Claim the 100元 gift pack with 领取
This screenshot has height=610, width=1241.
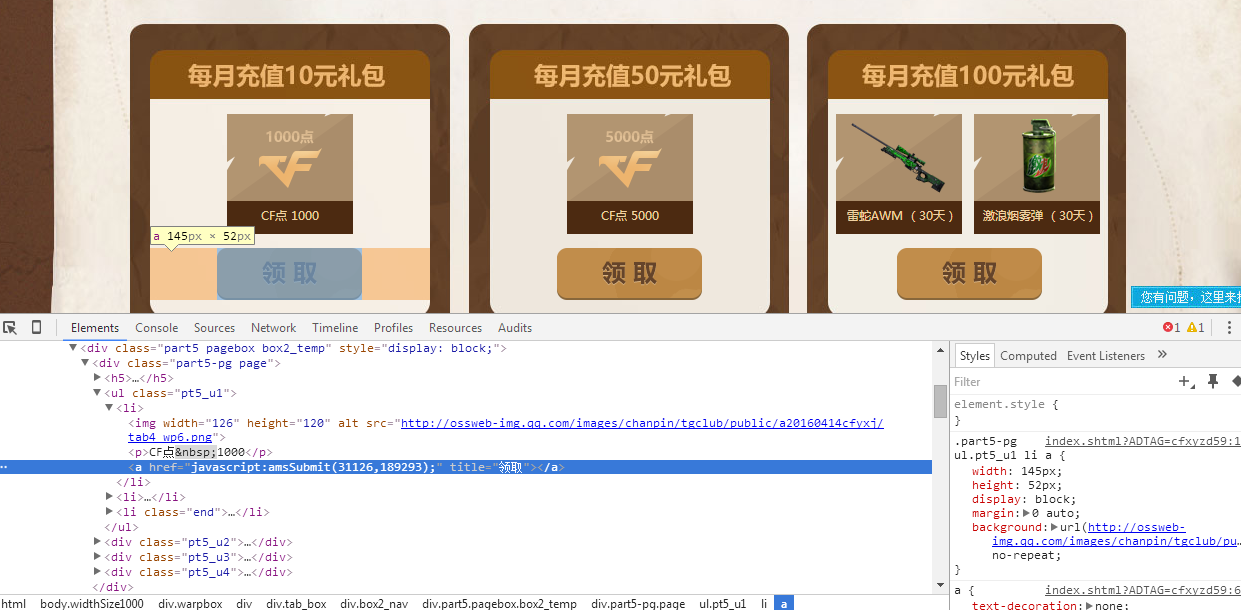969,273
